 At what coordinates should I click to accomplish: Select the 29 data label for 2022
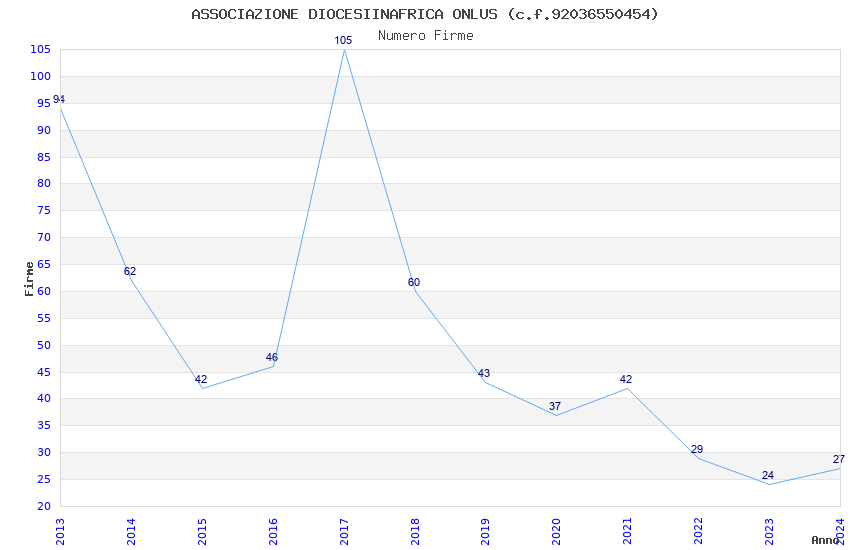[x=697, y=449]
